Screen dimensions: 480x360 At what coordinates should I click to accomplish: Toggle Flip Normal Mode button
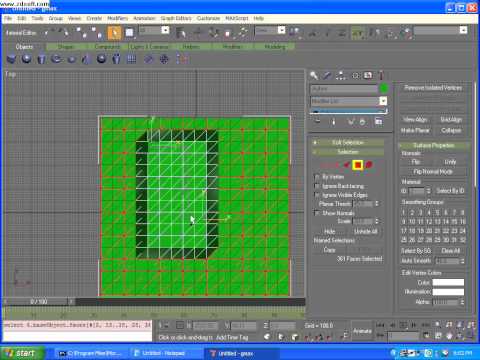click(x=433, y=172)
